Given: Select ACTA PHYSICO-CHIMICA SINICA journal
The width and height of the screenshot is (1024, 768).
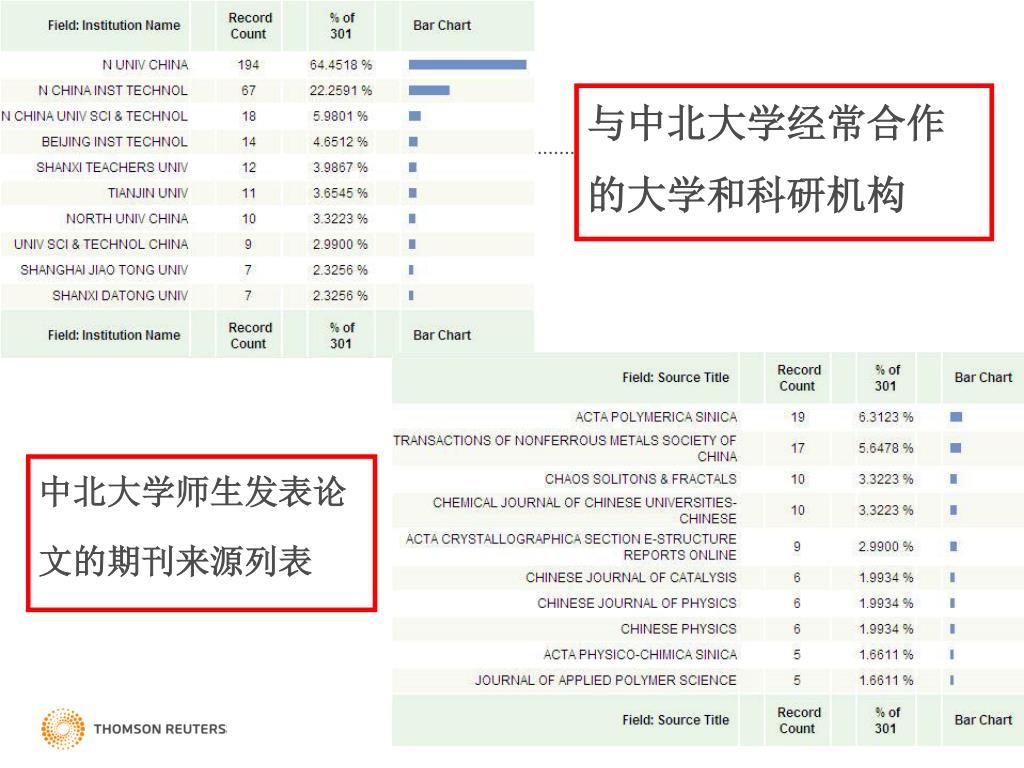Looking at the screenshot, I should (640, 654).
